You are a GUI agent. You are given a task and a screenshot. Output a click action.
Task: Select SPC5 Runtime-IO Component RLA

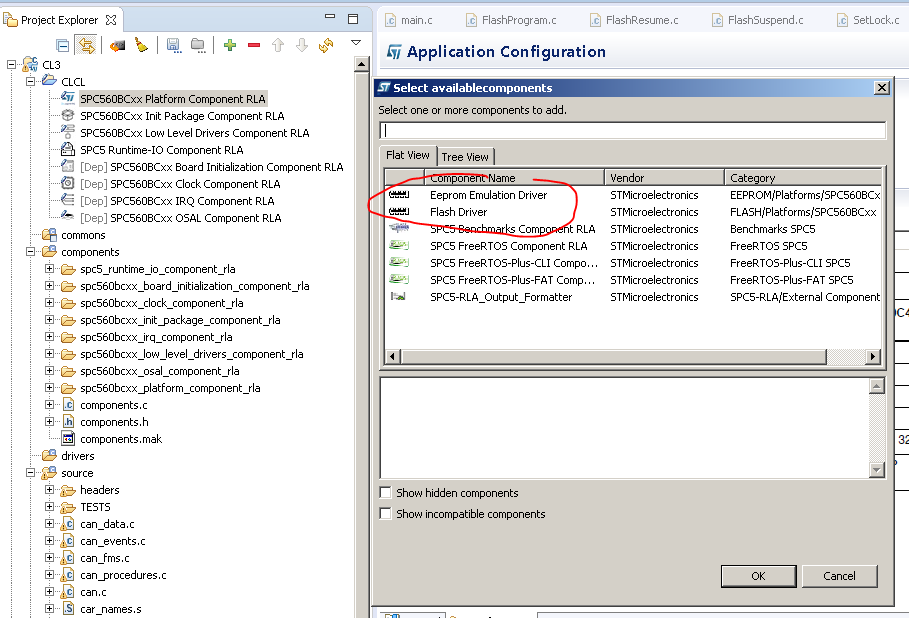click(162, 150)
